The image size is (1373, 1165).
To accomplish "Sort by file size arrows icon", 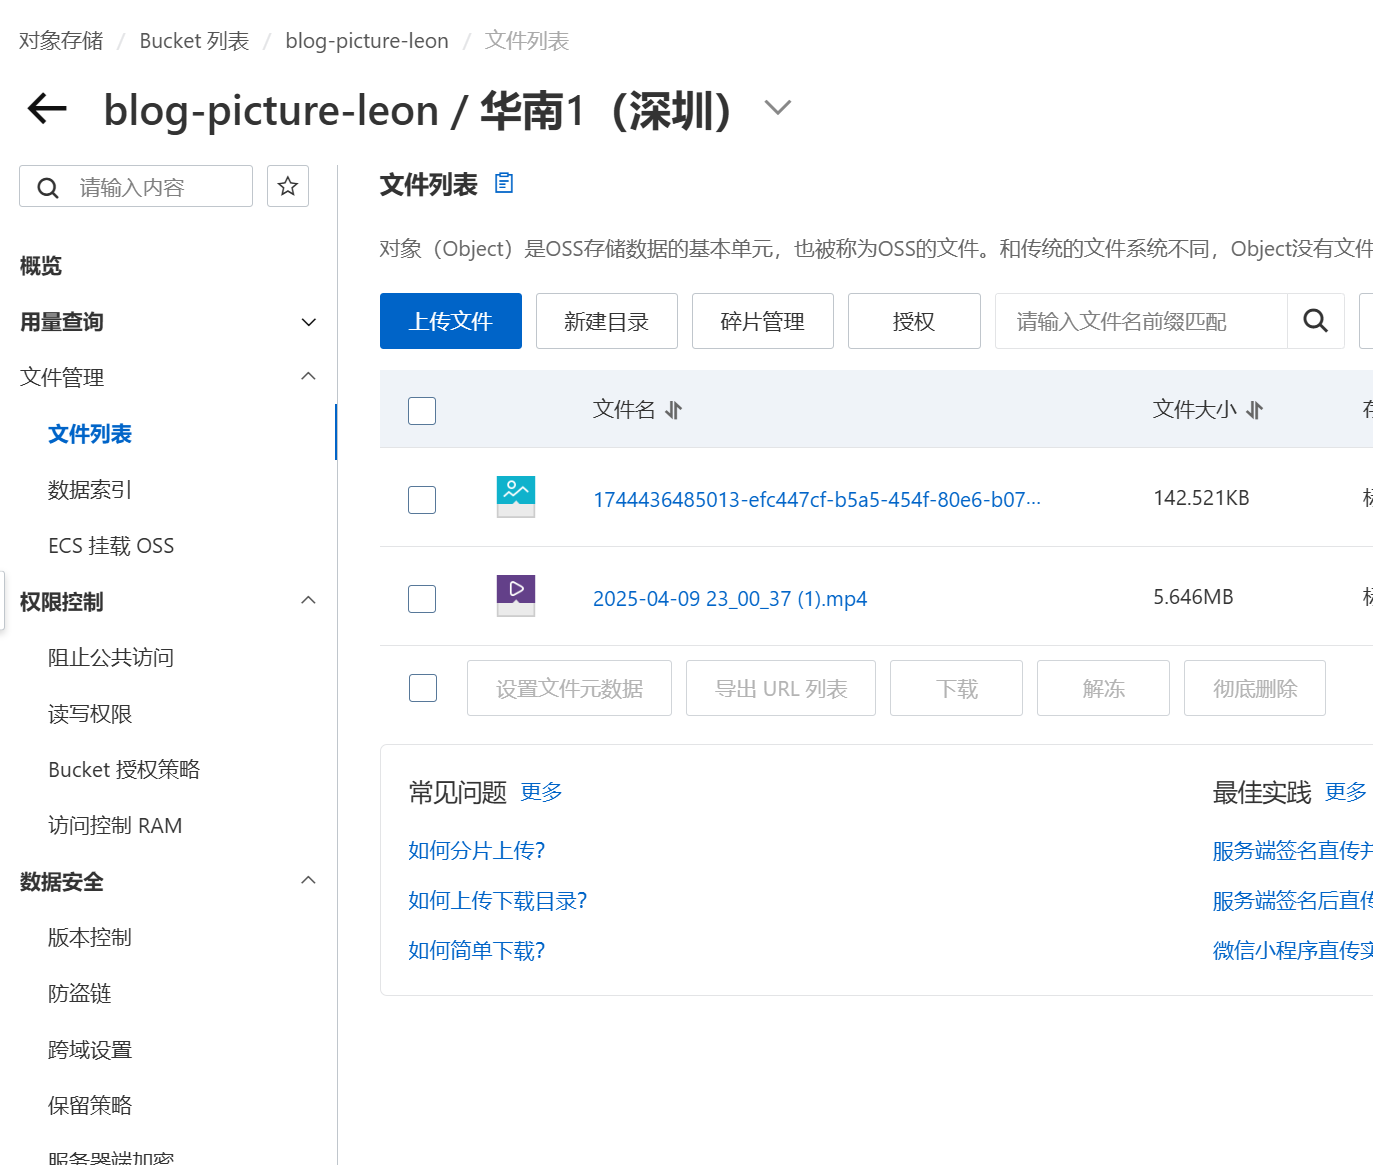I will pyautogui.click(x=1255, y=410).
